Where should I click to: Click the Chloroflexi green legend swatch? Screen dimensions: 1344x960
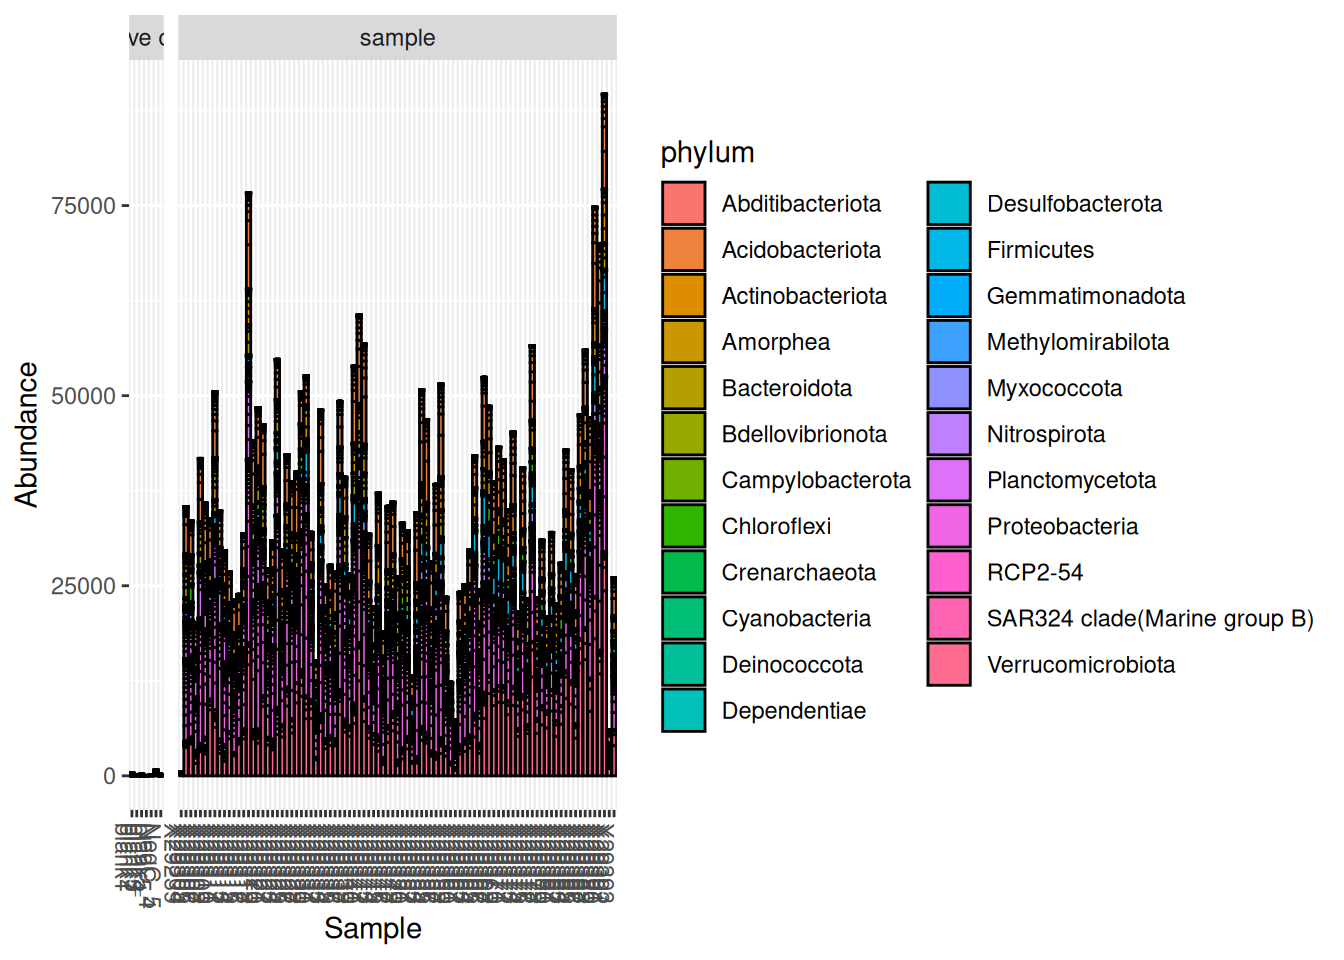coord(683,526)
